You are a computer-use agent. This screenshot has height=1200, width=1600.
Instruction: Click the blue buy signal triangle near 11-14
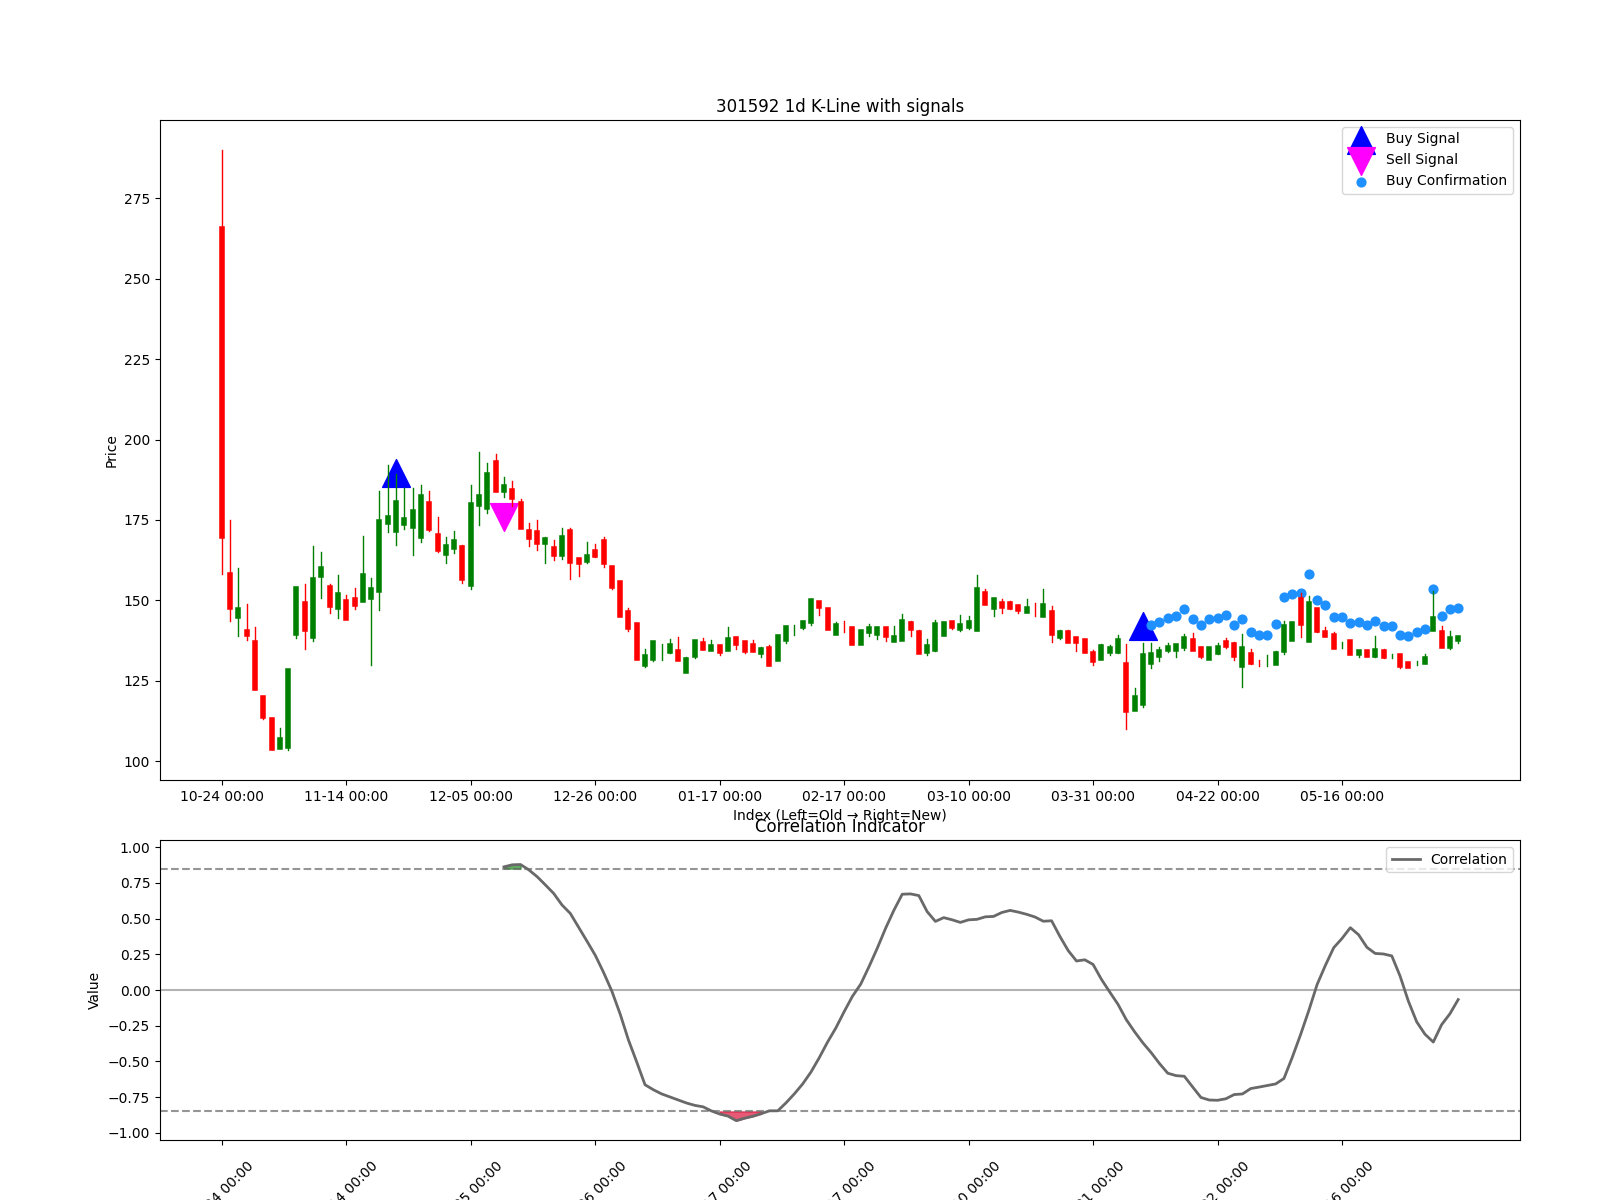click(x=396, y=474)
